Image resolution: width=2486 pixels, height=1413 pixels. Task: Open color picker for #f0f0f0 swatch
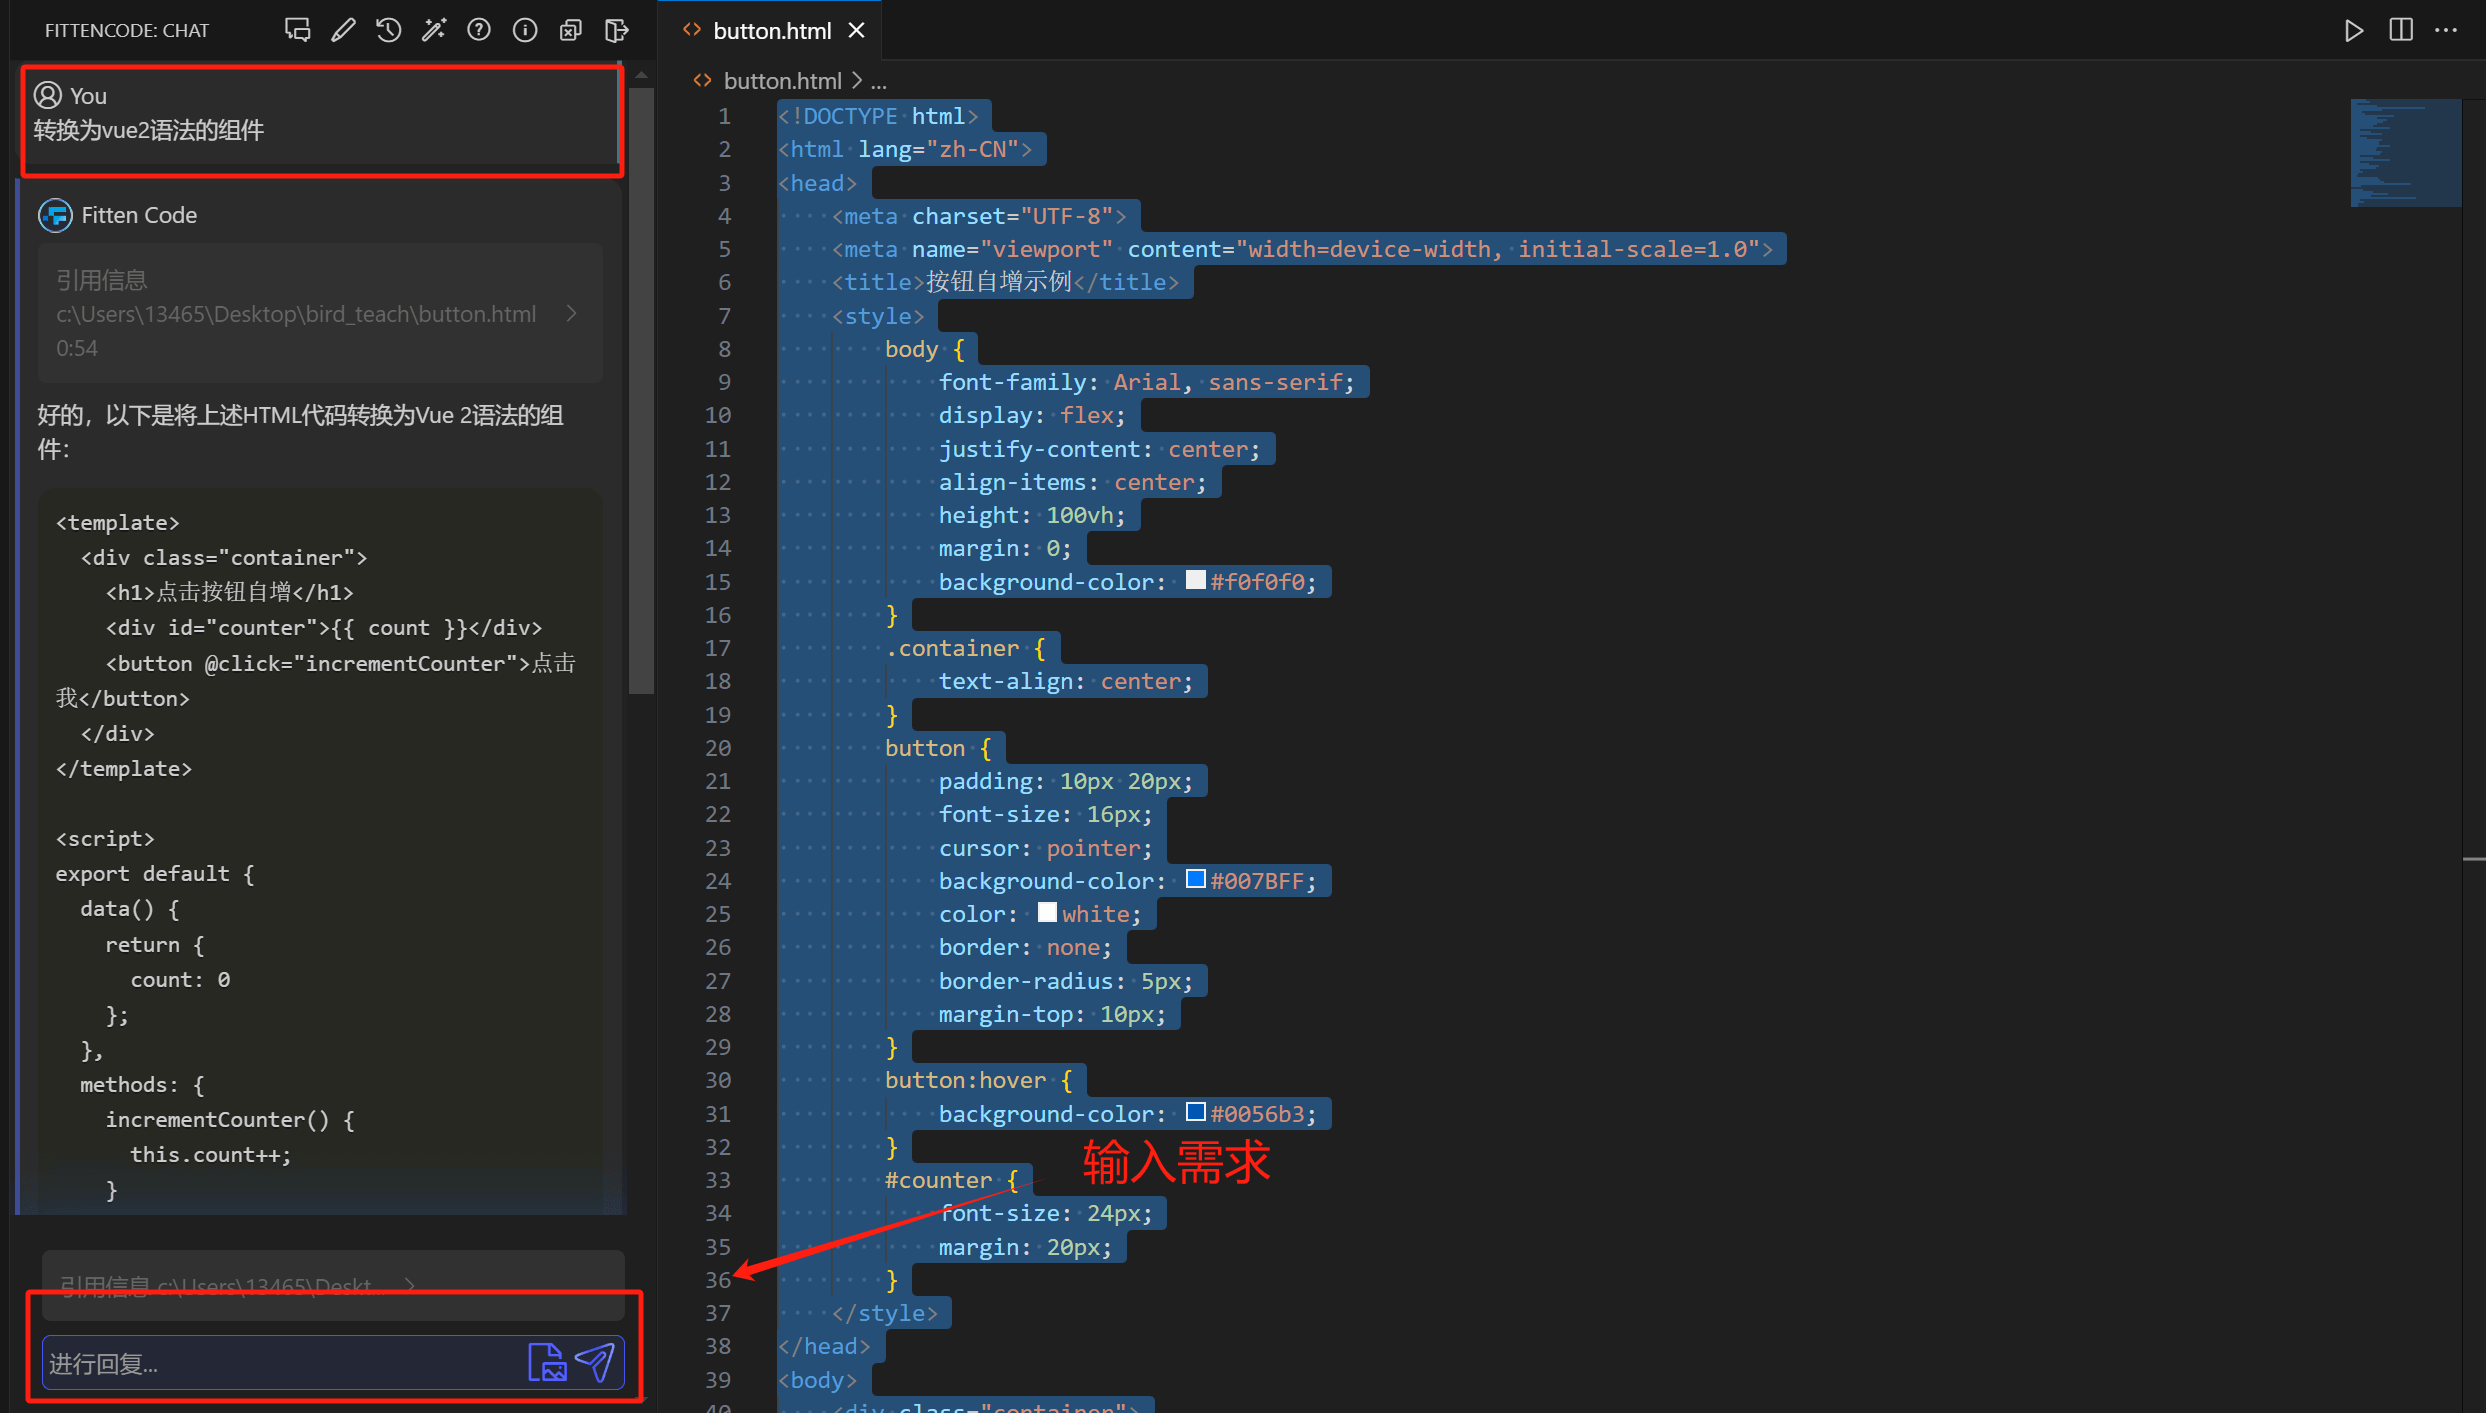[x=1195, y=580]
